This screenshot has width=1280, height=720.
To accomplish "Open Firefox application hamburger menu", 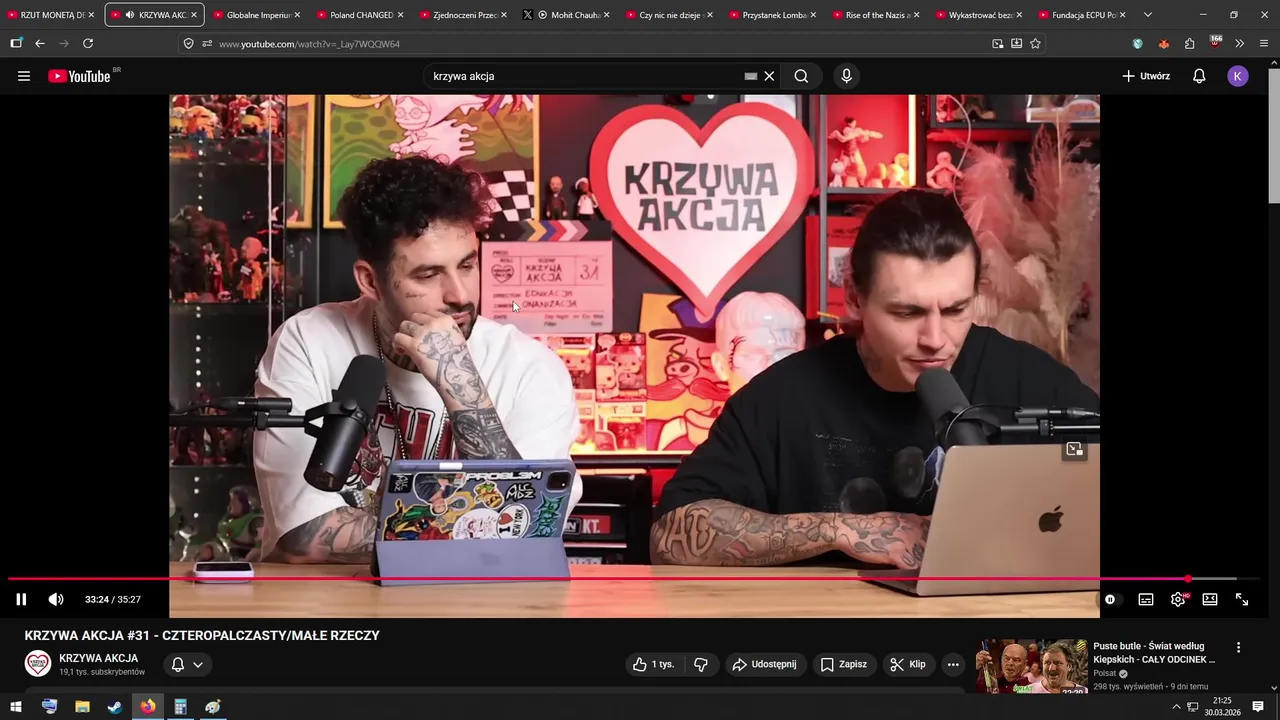I will (x=1264, y=43).
